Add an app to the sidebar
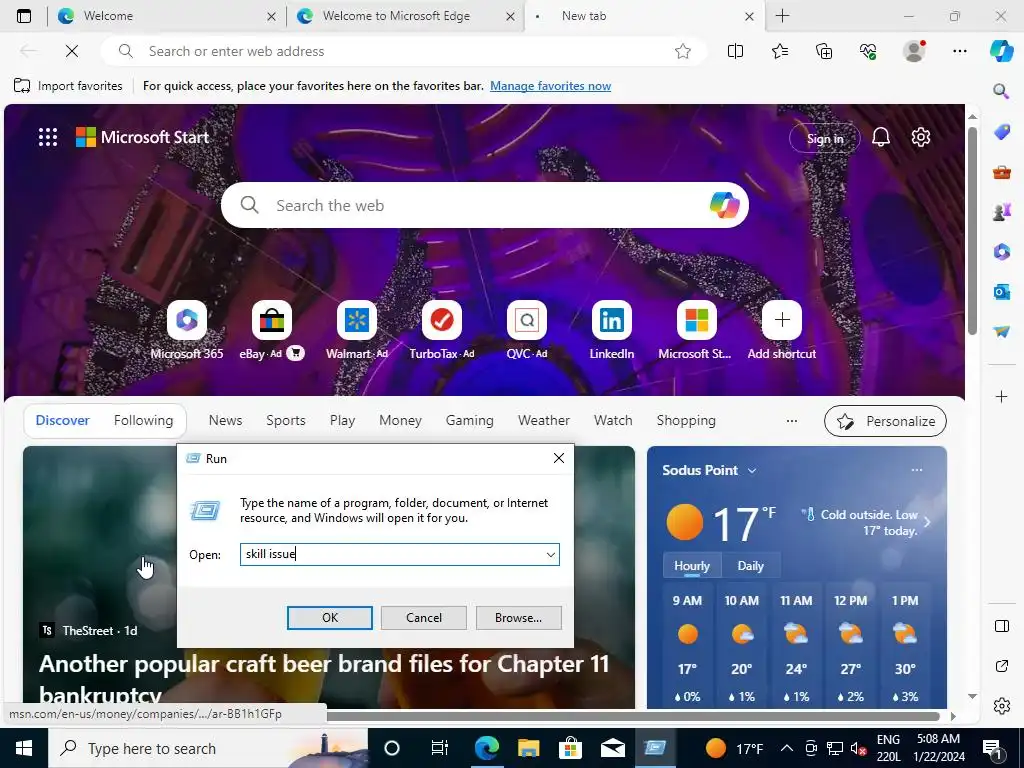Image resolution: width=1024 pixels, height=768 pixels. click(x=1001, y=396)
